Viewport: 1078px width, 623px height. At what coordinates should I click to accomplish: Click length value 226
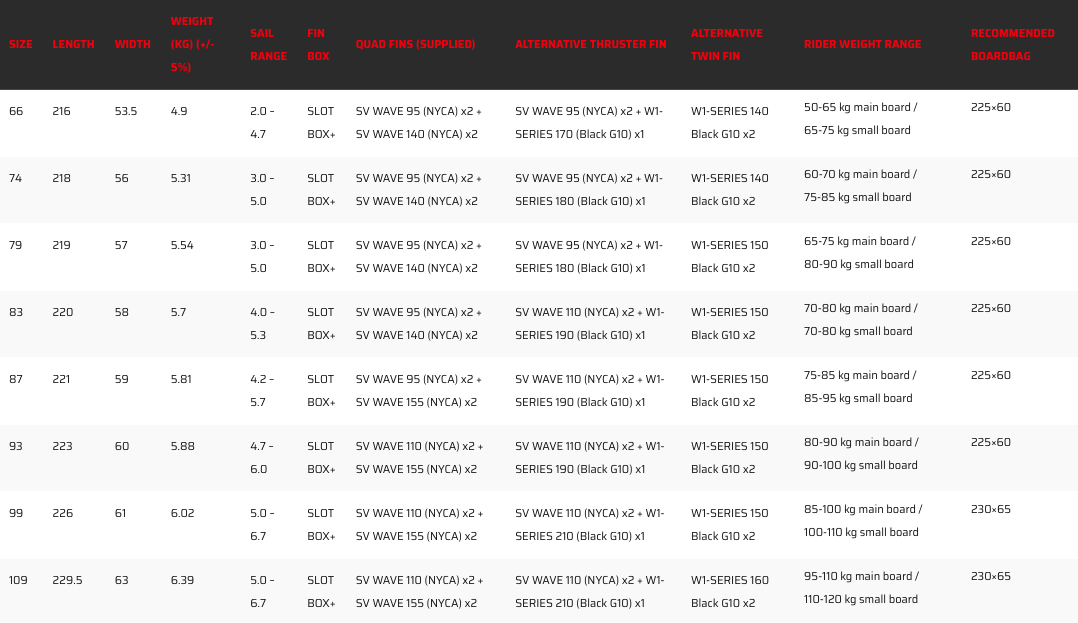pyautogui.click(x=63, y=513)
